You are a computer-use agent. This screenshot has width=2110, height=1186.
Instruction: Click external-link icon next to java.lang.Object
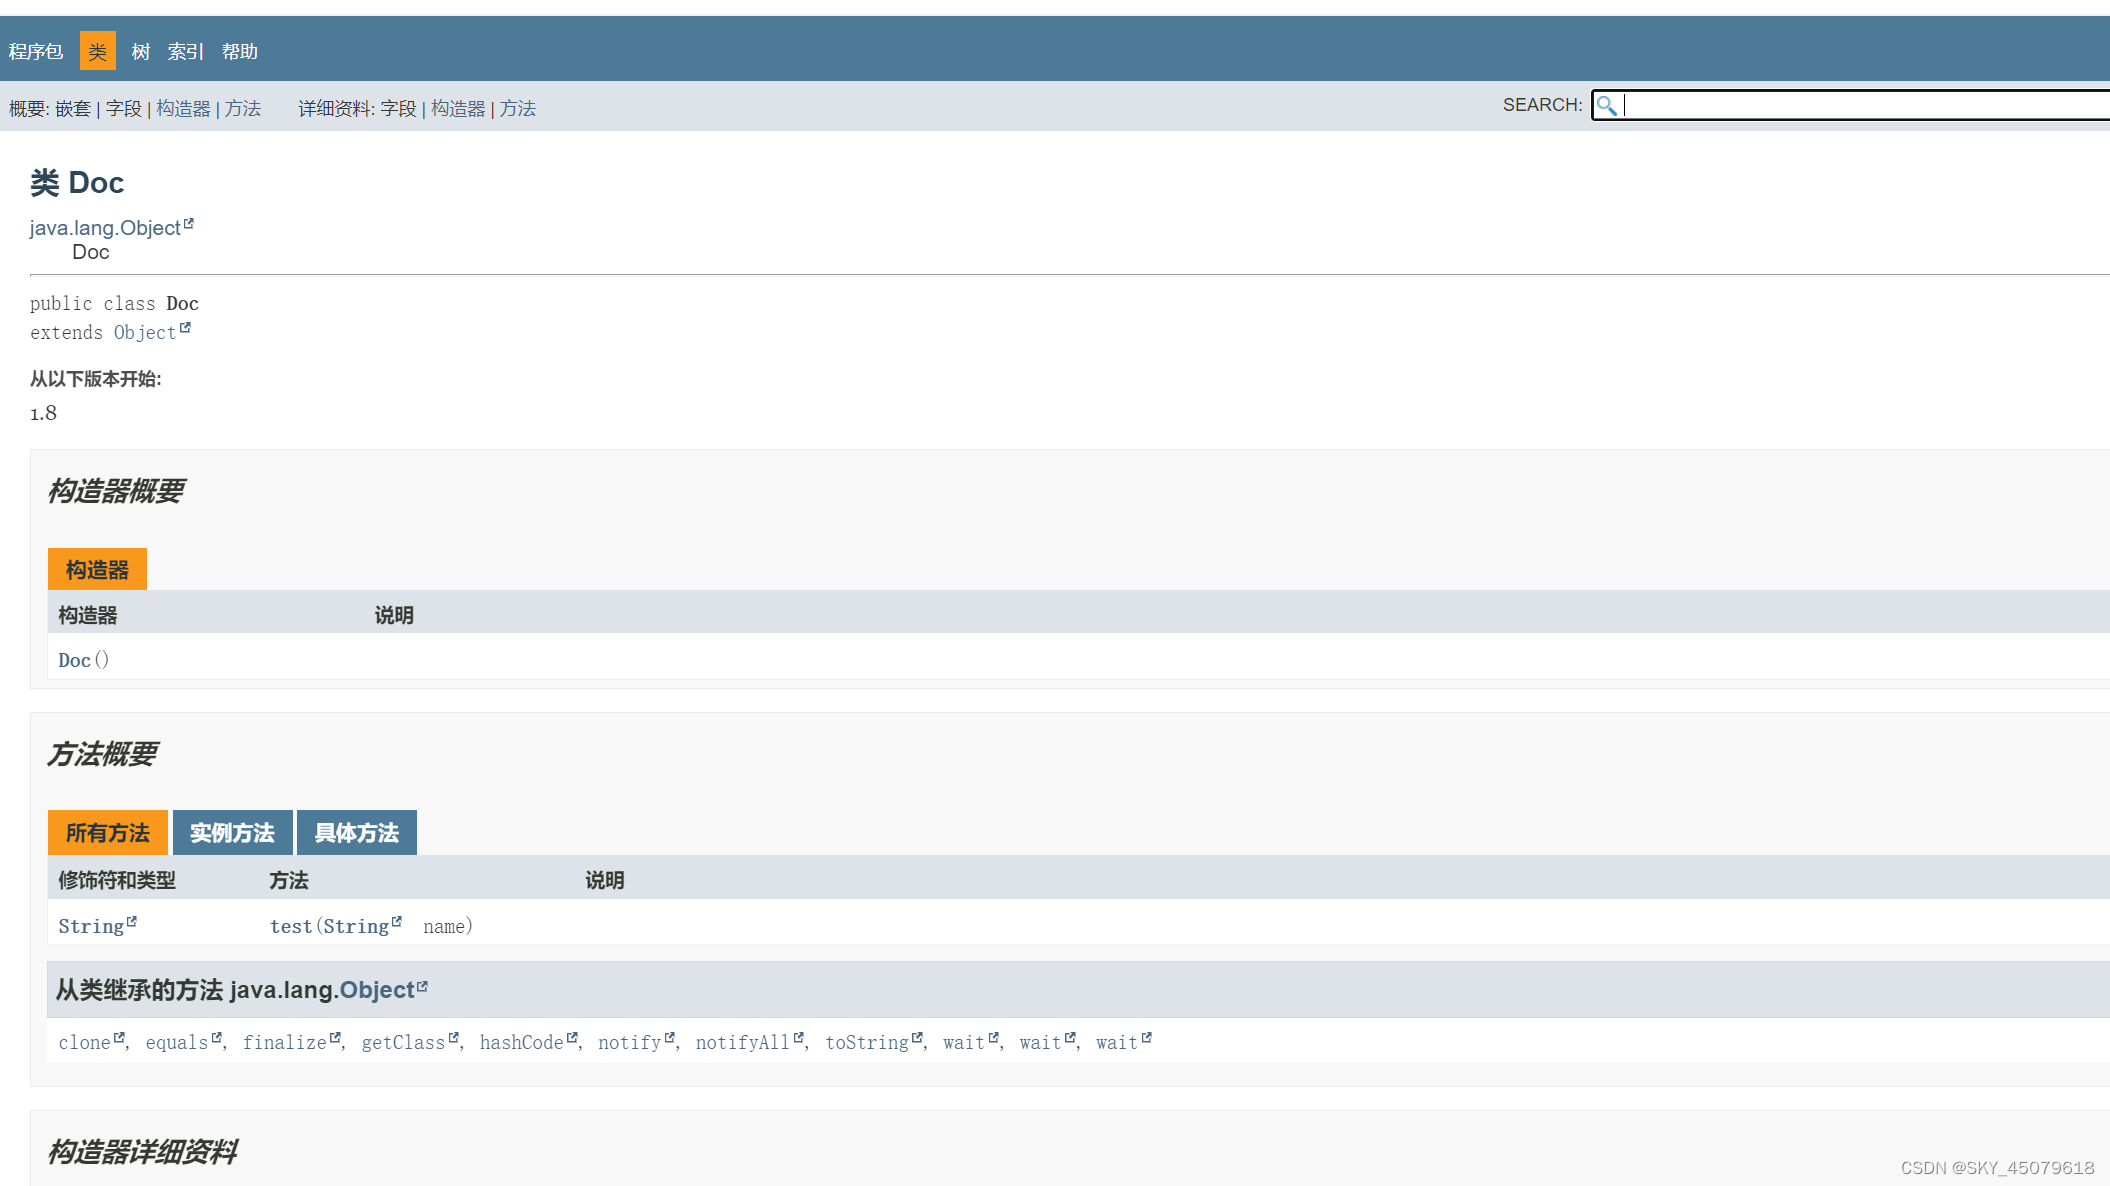(x=189, y=224)
